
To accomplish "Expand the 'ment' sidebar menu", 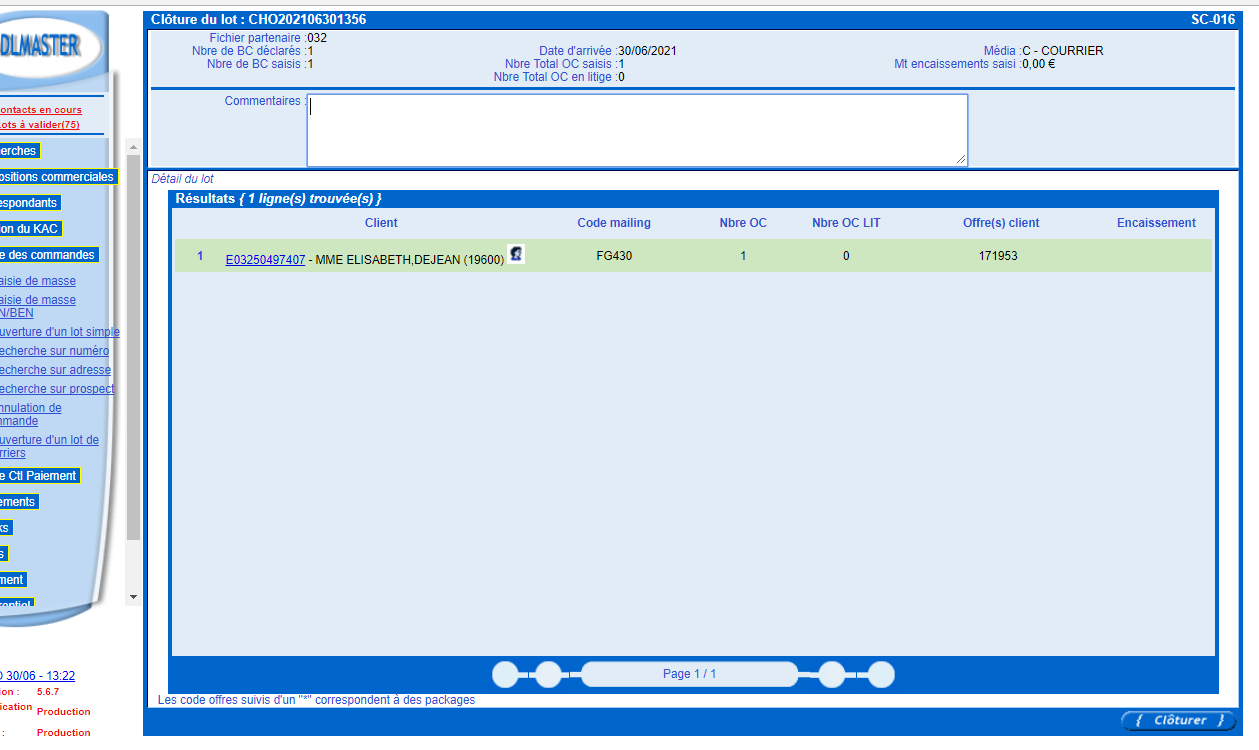I will 13,580.
